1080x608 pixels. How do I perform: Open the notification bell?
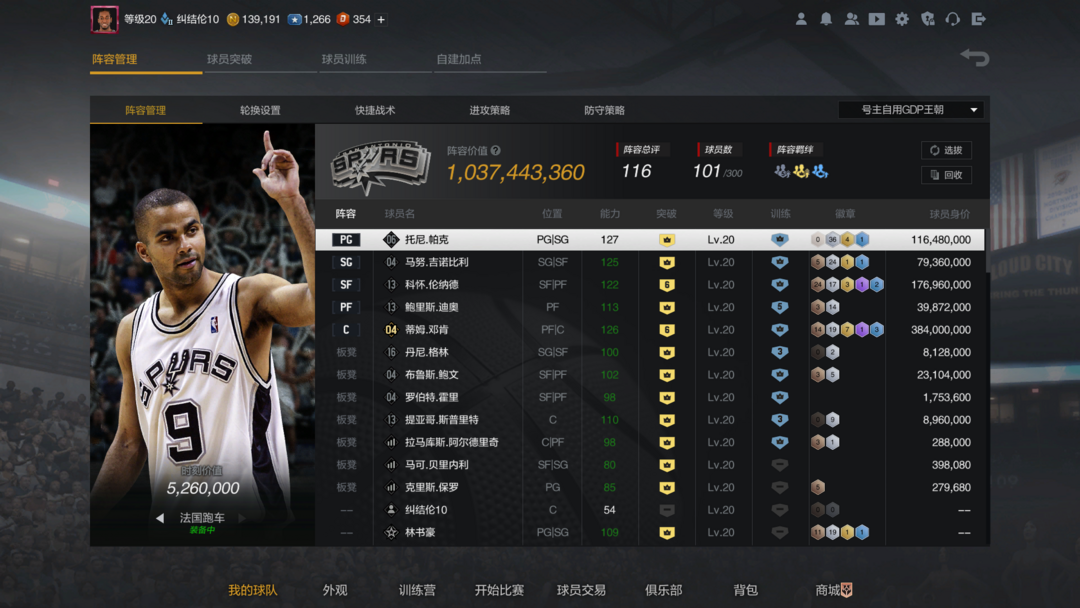coord(826,19)
